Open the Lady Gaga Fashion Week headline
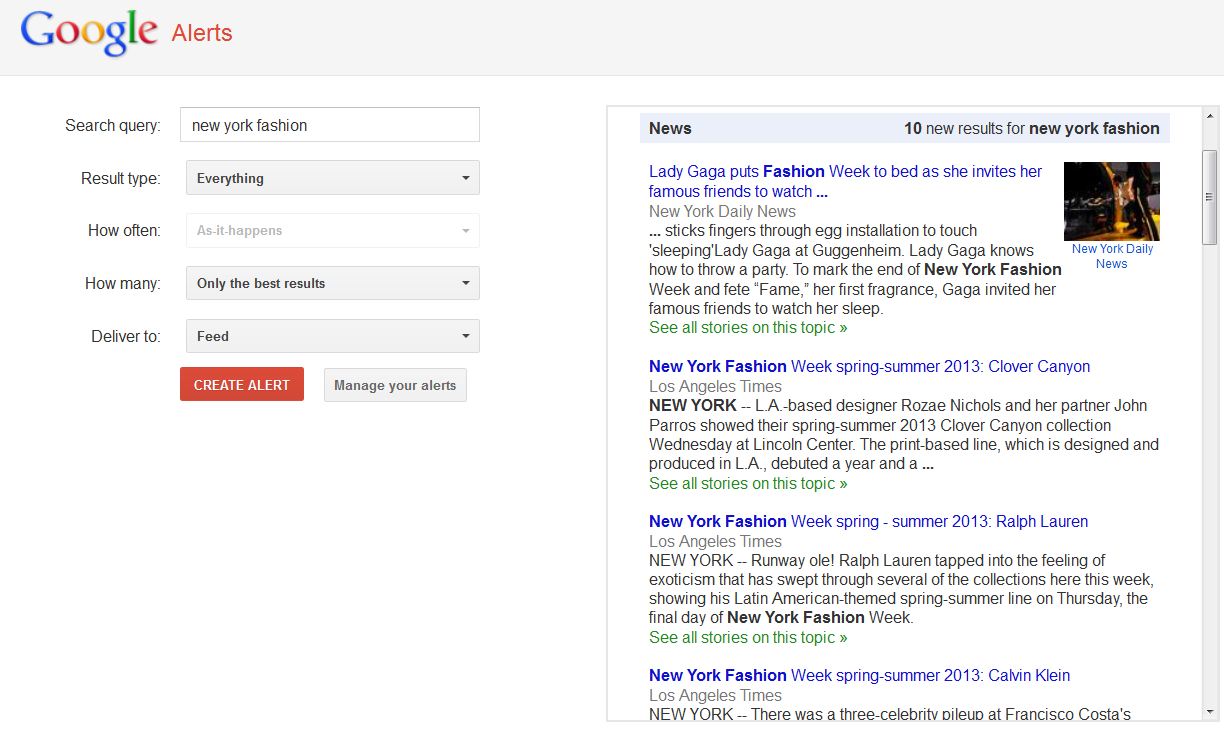This screenshot has width=1224, height=729. [845, 181]
